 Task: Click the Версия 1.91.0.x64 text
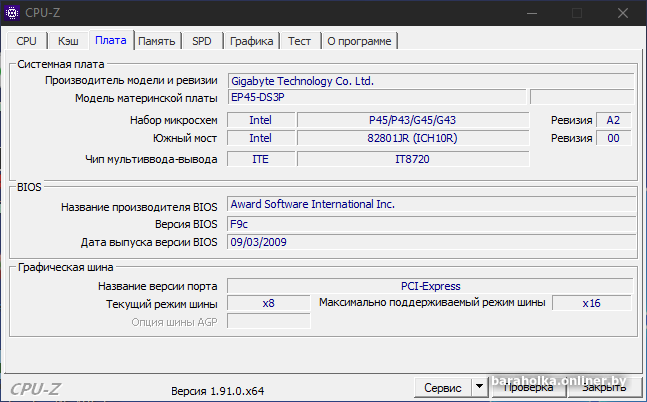(x=217, y=391)
